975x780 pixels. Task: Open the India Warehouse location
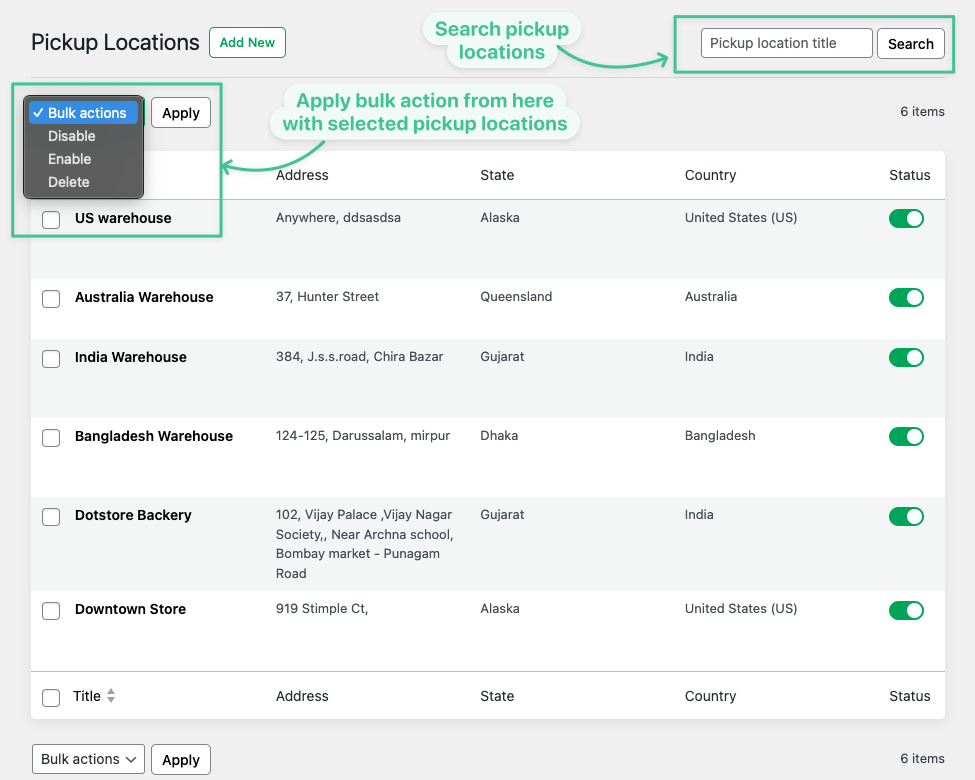click(x=131, y=357)
